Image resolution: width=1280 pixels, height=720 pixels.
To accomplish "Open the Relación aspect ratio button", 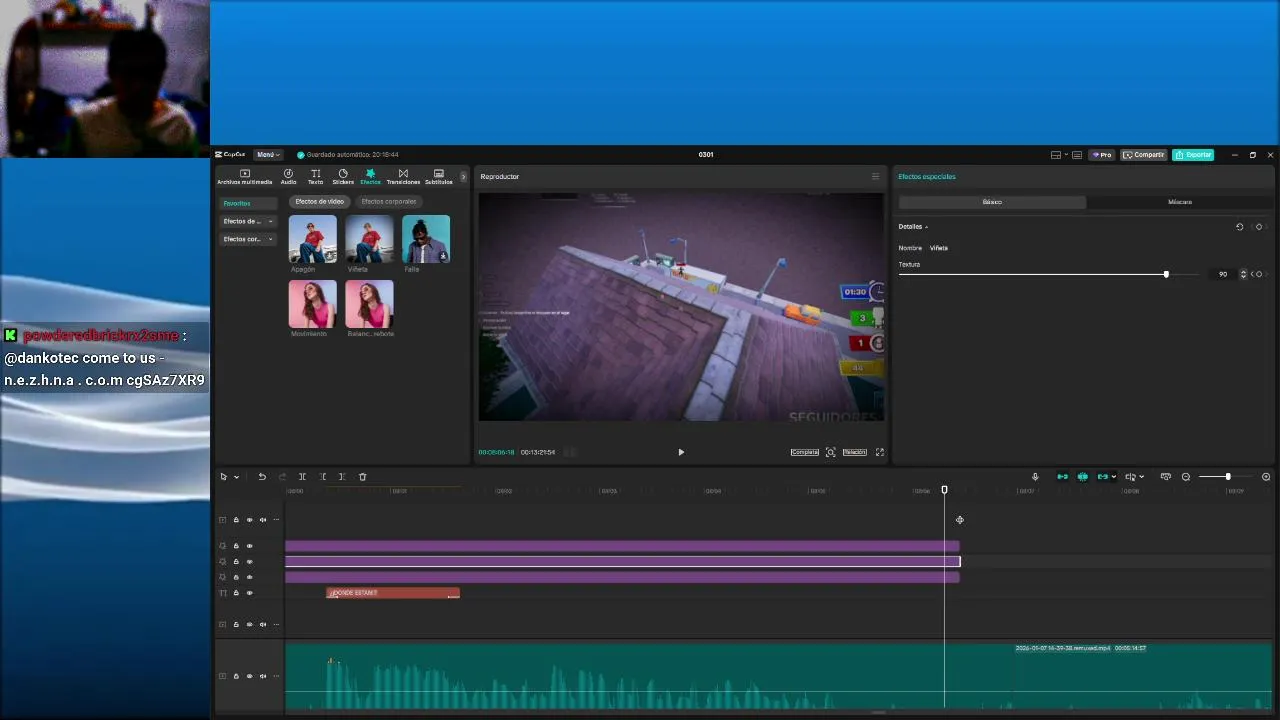I will point(854,452).
